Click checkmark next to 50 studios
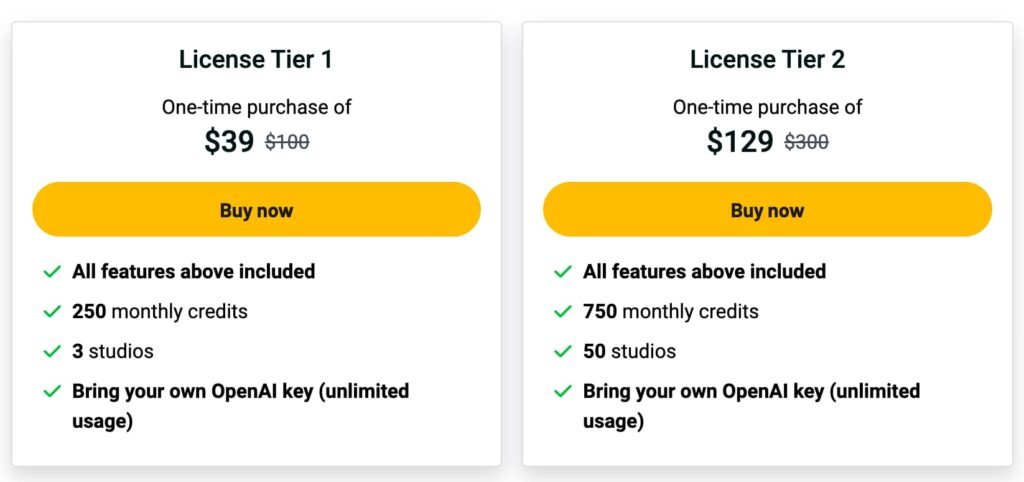Image resolution: width=1024 pixels, height=482 pixels. click(x=562, y=351)
